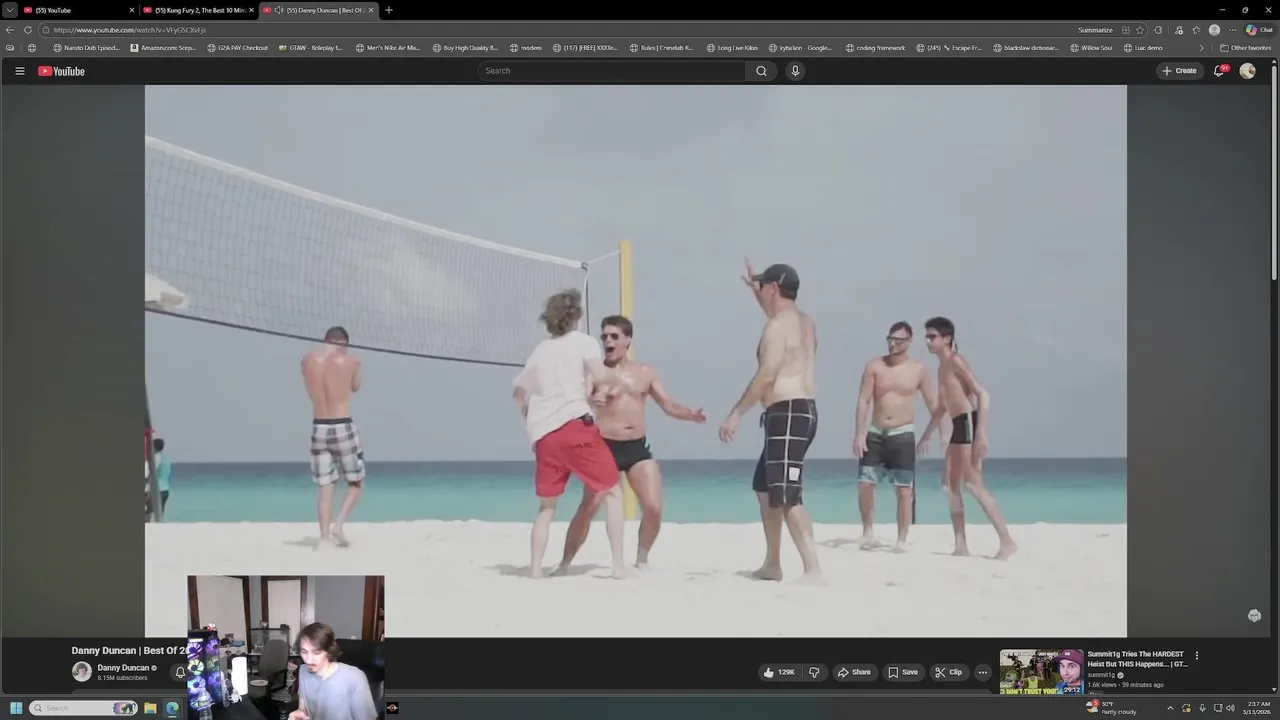Open the tab actions dropdown
This screenshot has height=720, width=1280.
[x=9, y=10]
